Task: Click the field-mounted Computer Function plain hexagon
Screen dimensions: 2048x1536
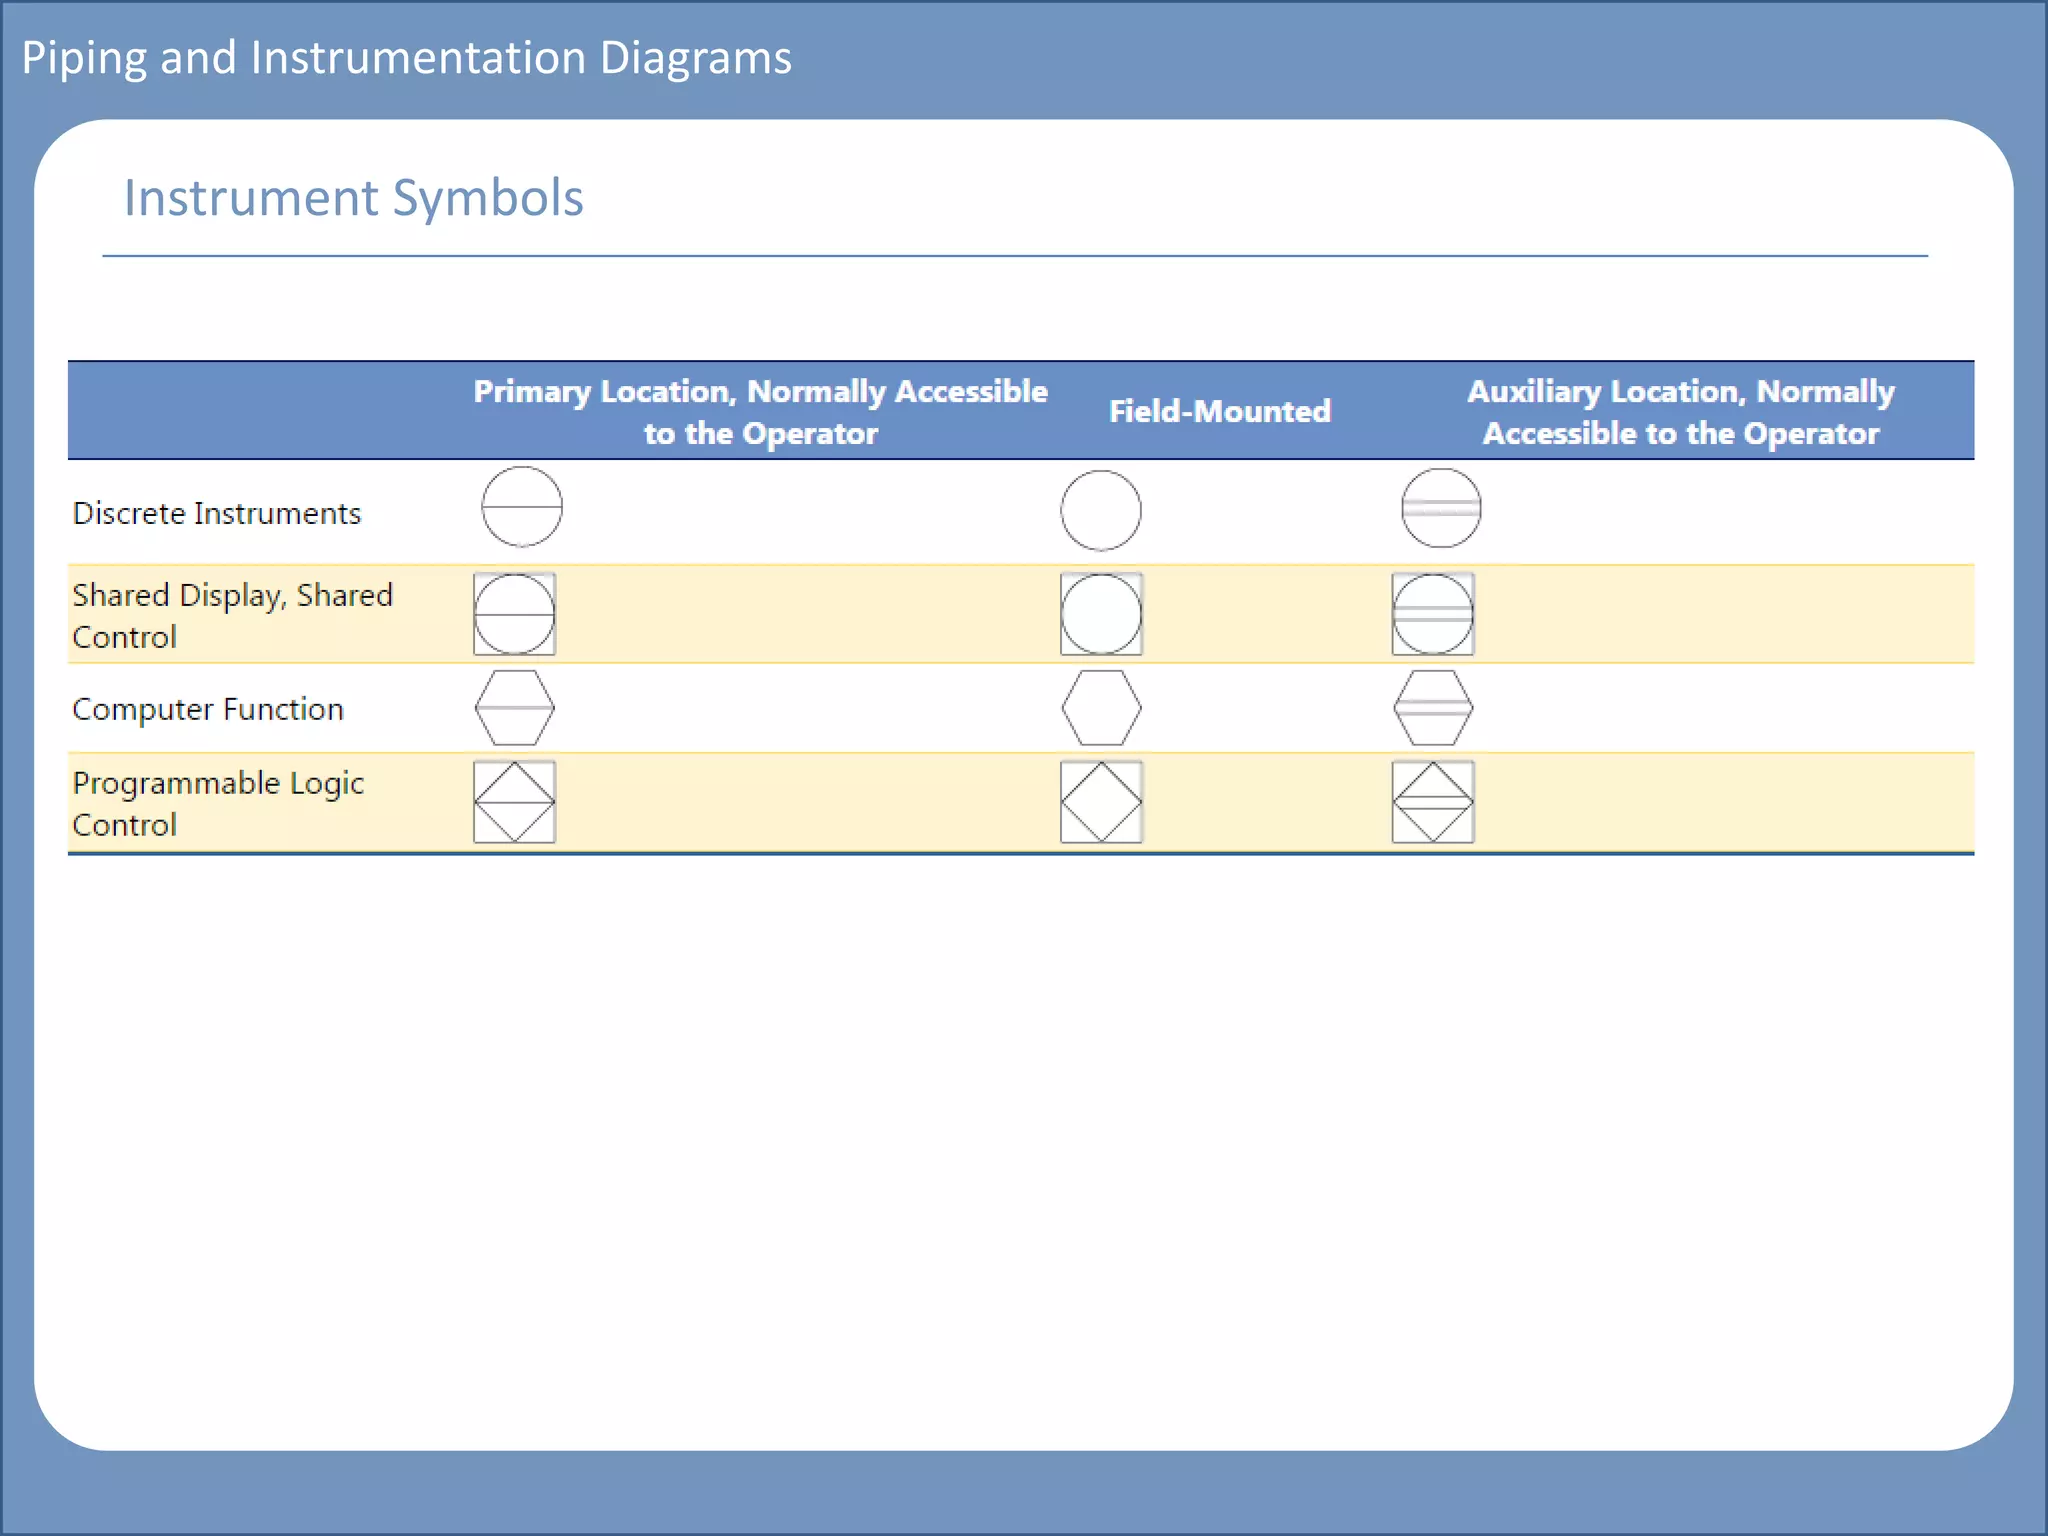Action: pos(1100,708)
